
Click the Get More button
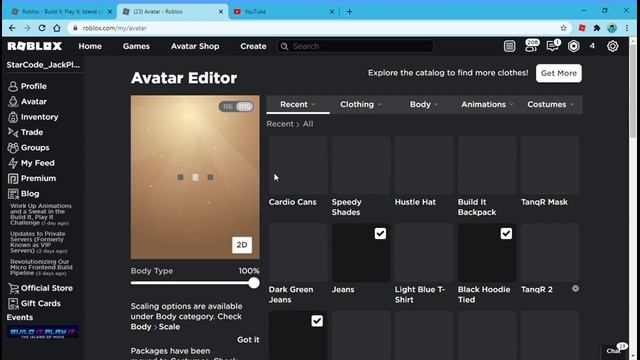(559, 73)
